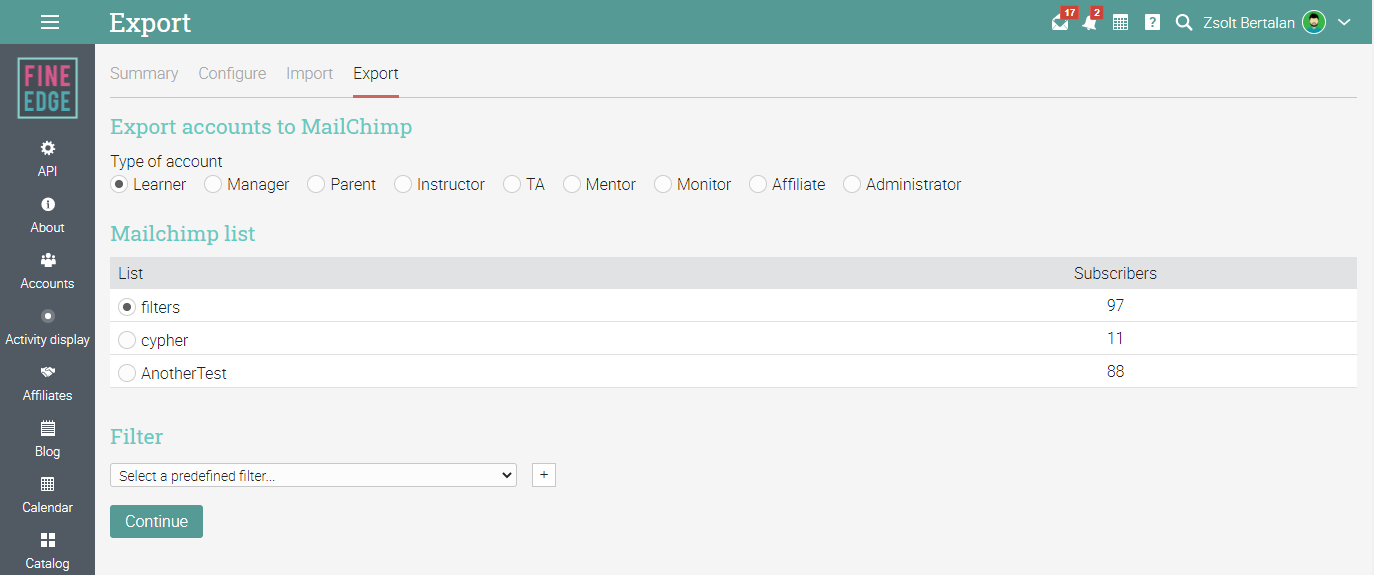Screen dimensions: 1374x575
Task: Click the Zsolt Bertalan user name
Action: tap(1248, 22)
